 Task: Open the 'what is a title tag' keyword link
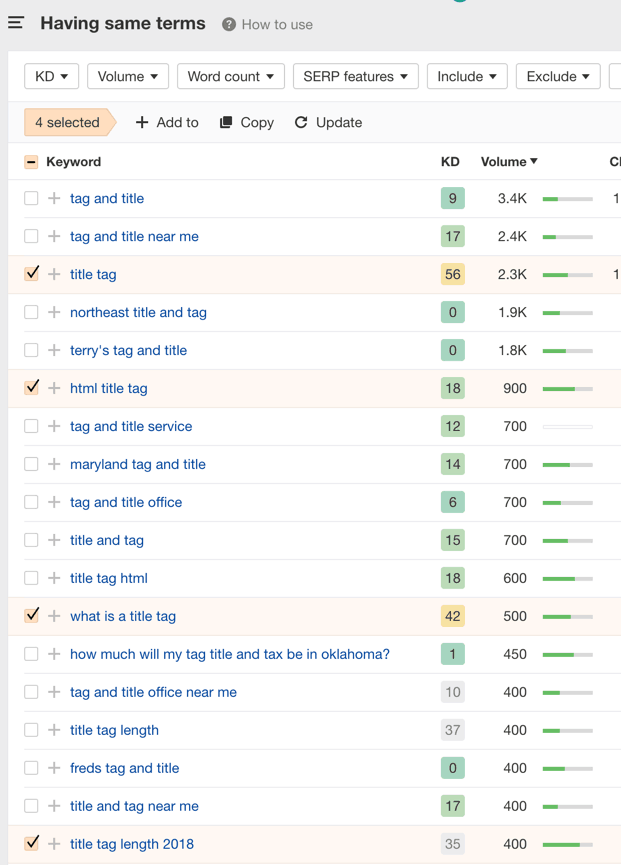(x=123, y=616)
